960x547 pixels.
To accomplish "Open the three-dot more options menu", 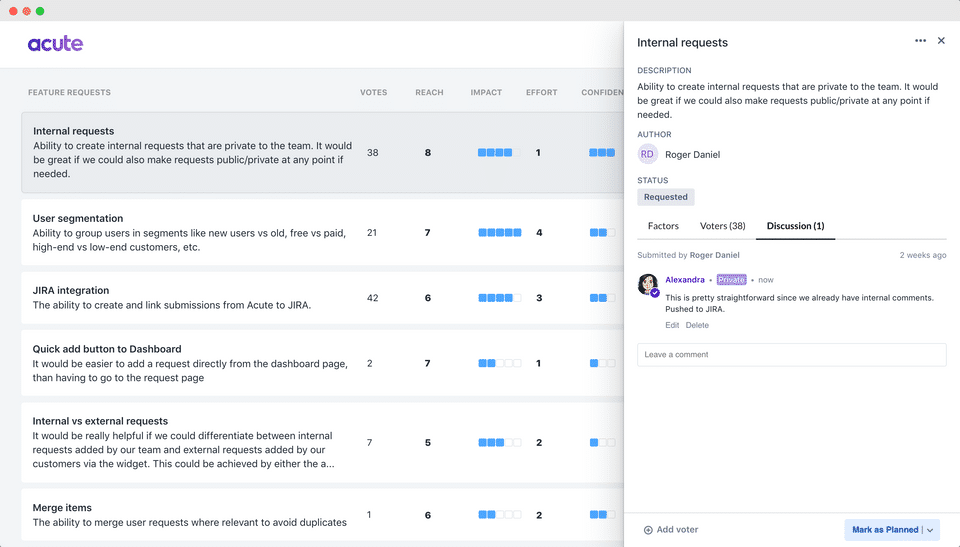I will tap(920, 40).
